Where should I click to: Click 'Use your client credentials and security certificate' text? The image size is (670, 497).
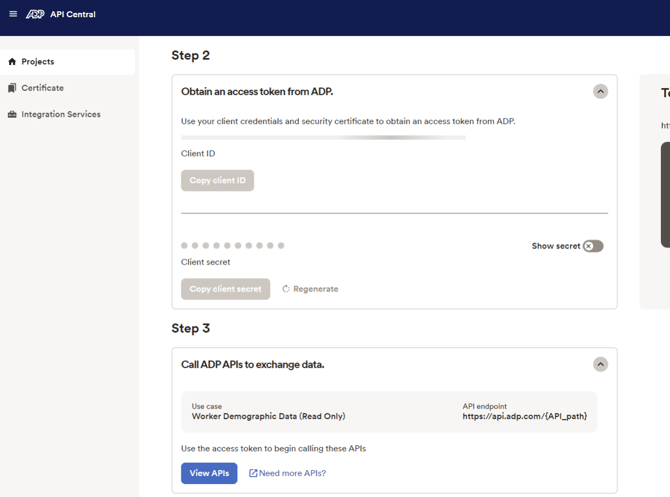click(x=348, y=121)
